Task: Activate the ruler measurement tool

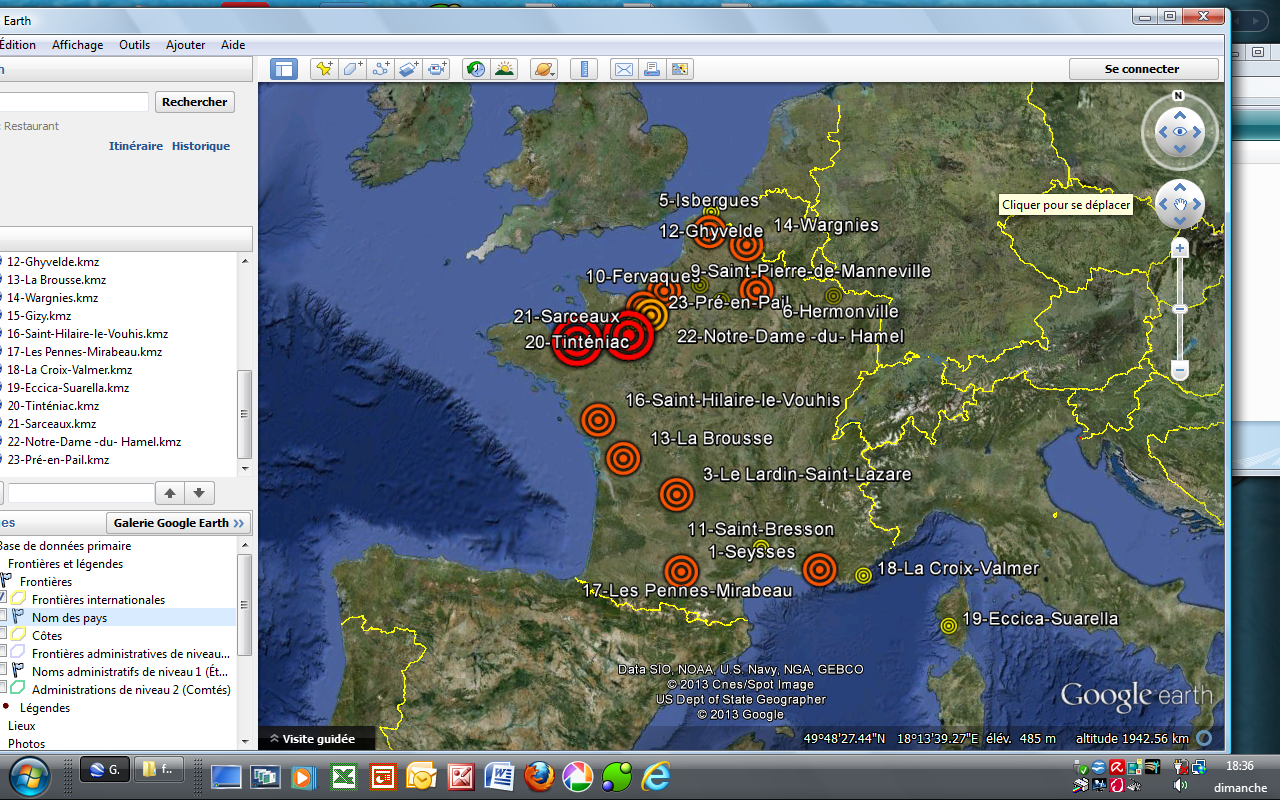Action: point(584,69)
